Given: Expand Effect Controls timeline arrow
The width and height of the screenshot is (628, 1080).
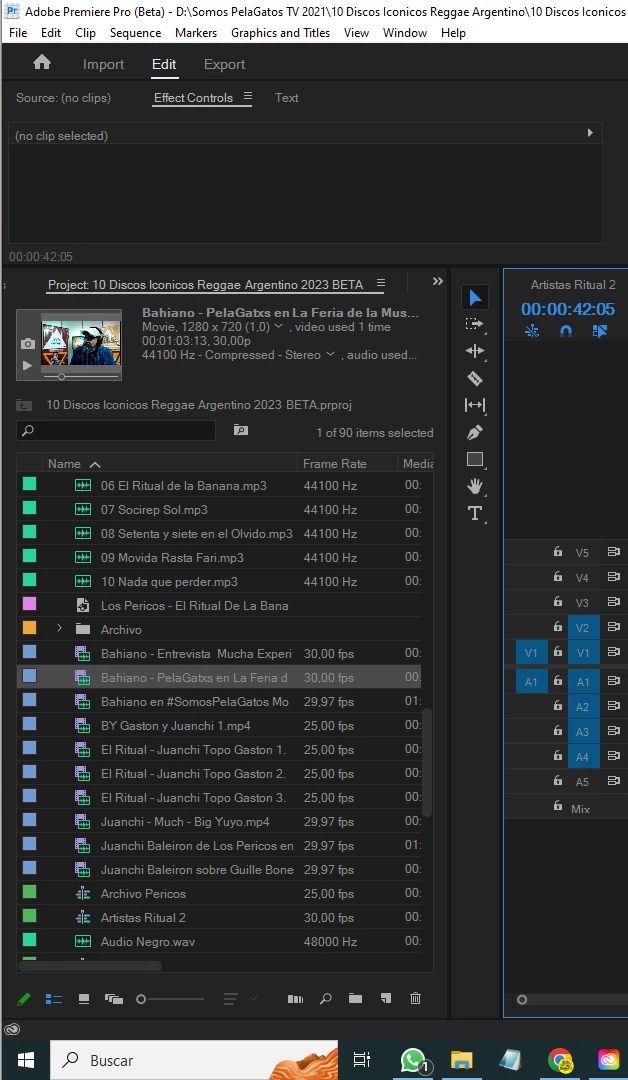Looking at the screenshot, I should pyautogui.click(x=589, y=133).
